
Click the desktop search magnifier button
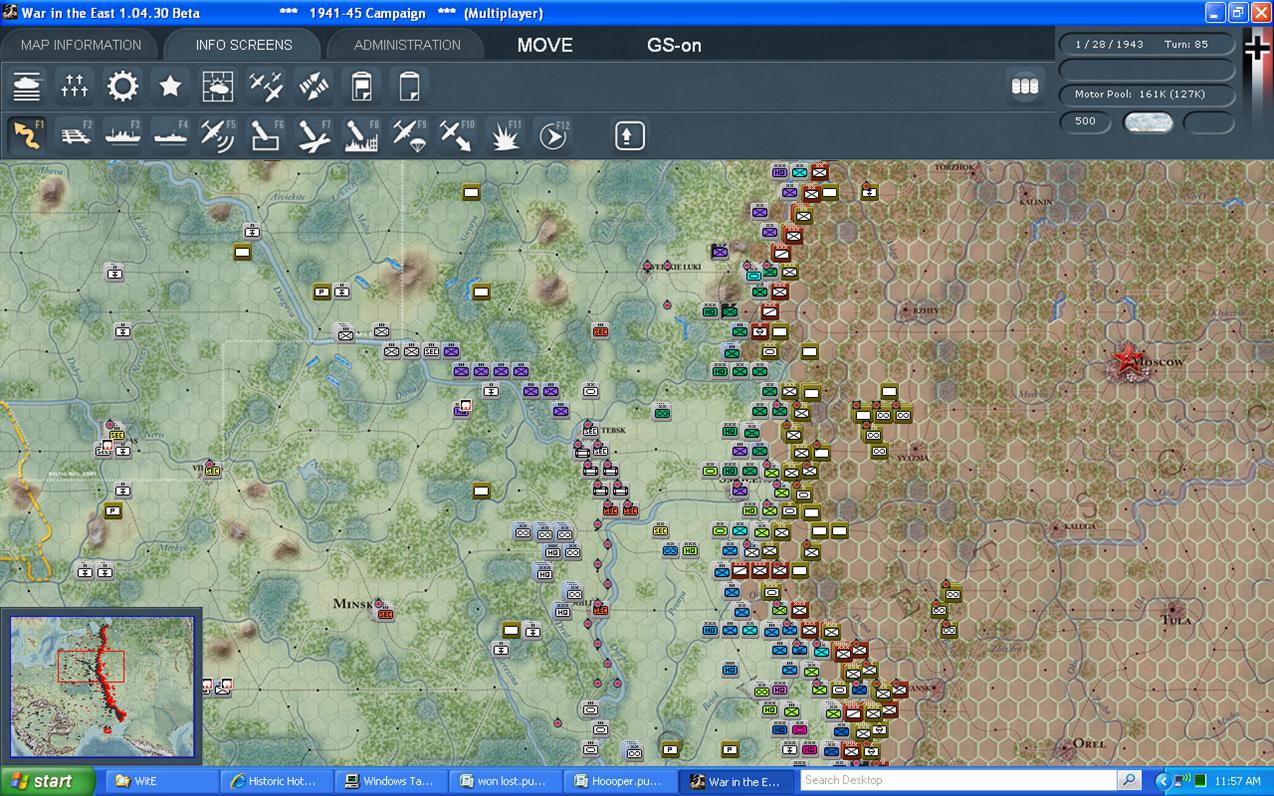[x=1129, y=780]
